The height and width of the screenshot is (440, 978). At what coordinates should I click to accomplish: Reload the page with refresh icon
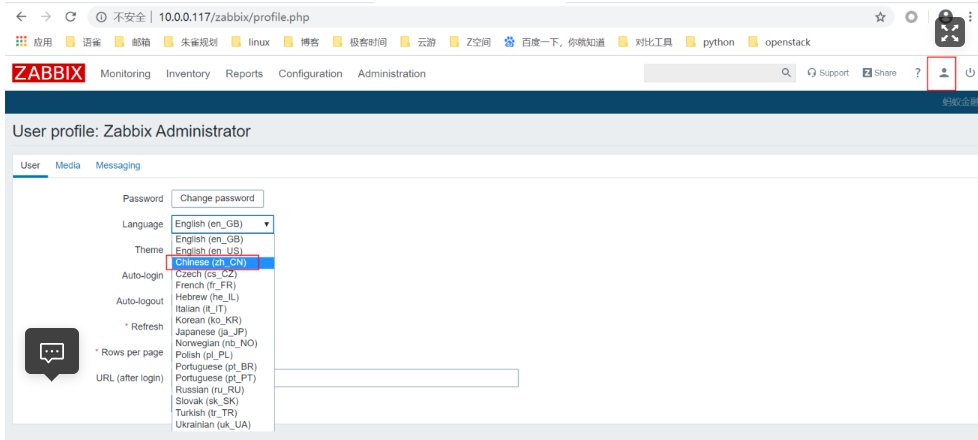(x=70, y=17)
